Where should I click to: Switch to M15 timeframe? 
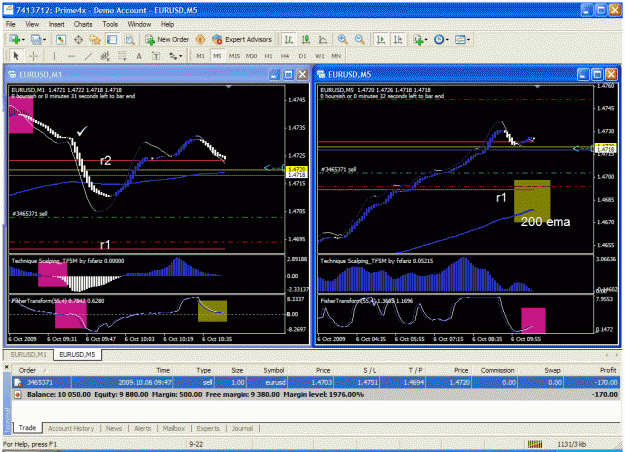[234, 56]
